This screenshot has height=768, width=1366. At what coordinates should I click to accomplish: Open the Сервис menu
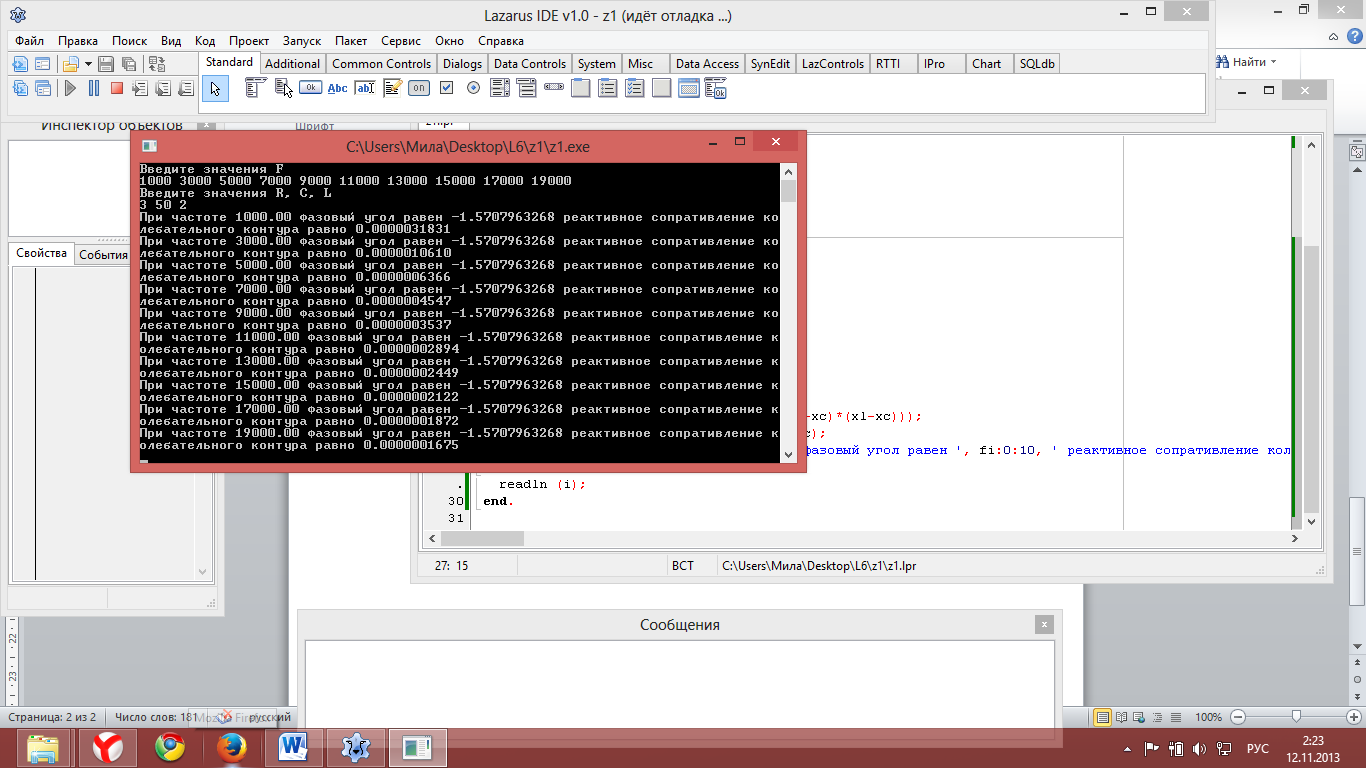point(401,41)
